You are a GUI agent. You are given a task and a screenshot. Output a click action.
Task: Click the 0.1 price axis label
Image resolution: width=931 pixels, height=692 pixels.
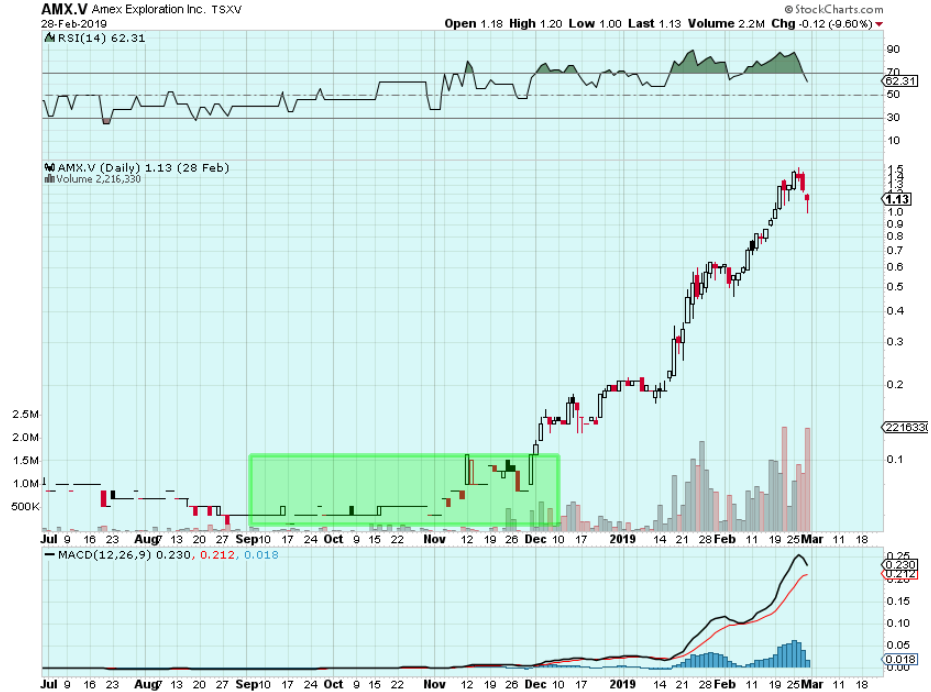[895, 459]
